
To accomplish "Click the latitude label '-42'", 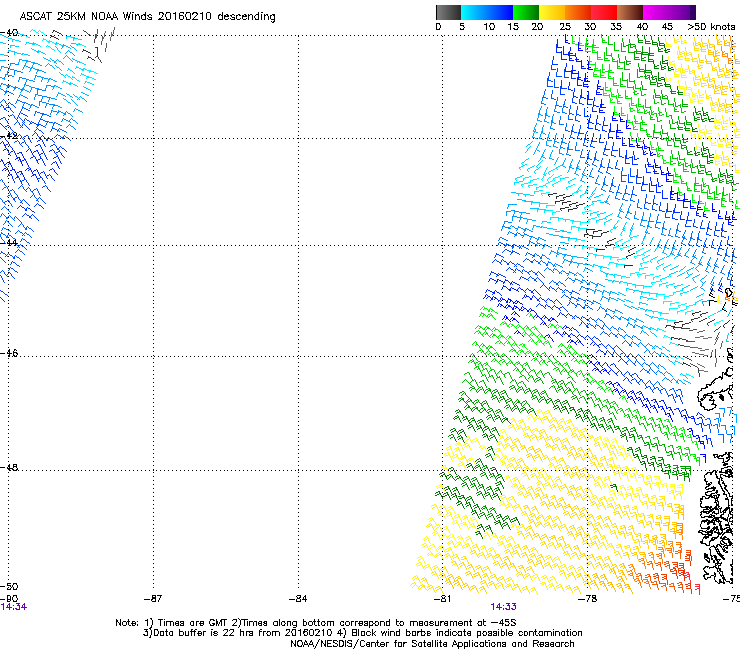I will point(9,135).
